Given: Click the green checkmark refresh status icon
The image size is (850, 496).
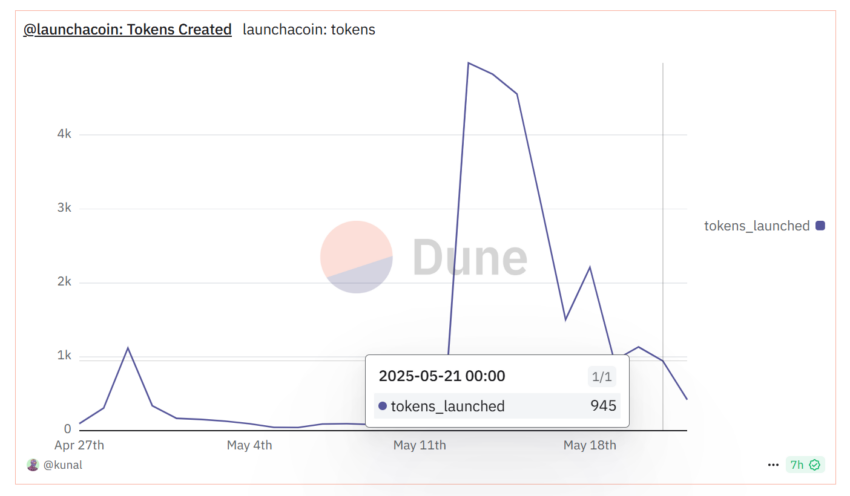Looking at the screenshot, I should point(815,465).
